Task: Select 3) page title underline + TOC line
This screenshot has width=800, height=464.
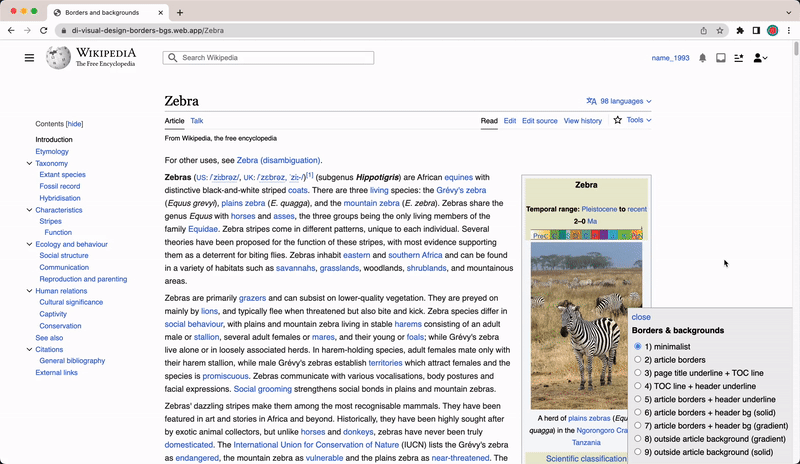Action: click(x=637, y=373)
